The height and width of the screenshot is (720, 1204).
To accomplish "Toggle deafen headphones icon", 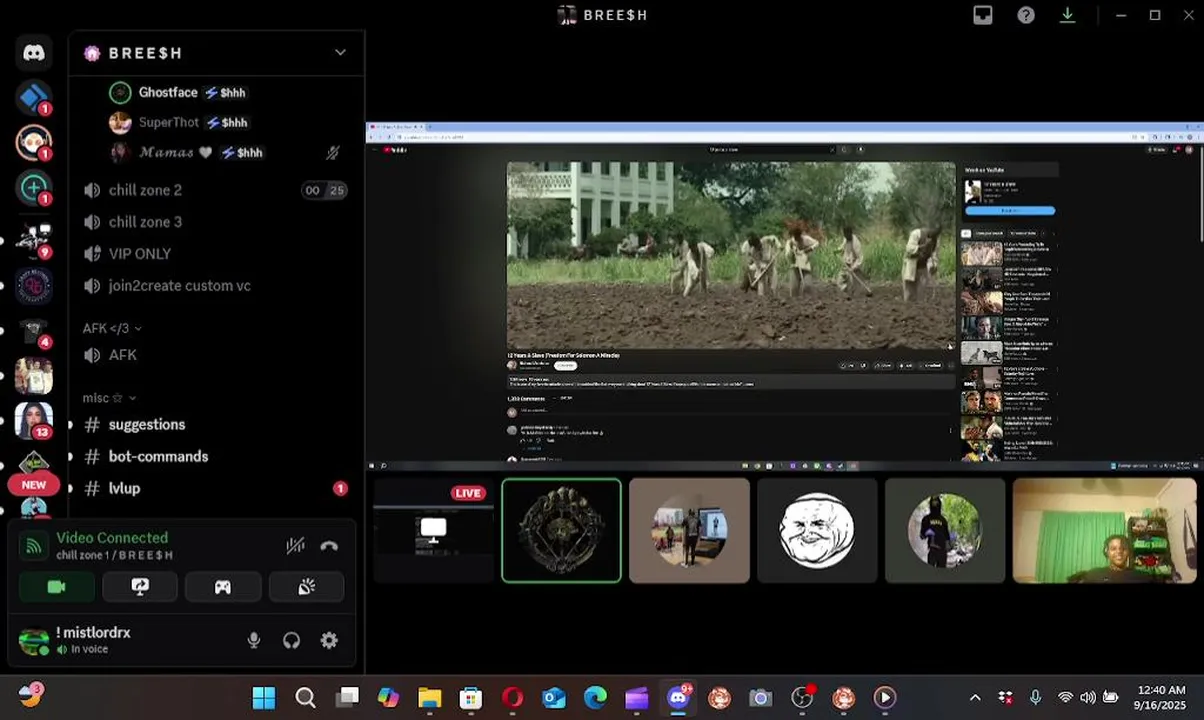I will pos(291,641).
